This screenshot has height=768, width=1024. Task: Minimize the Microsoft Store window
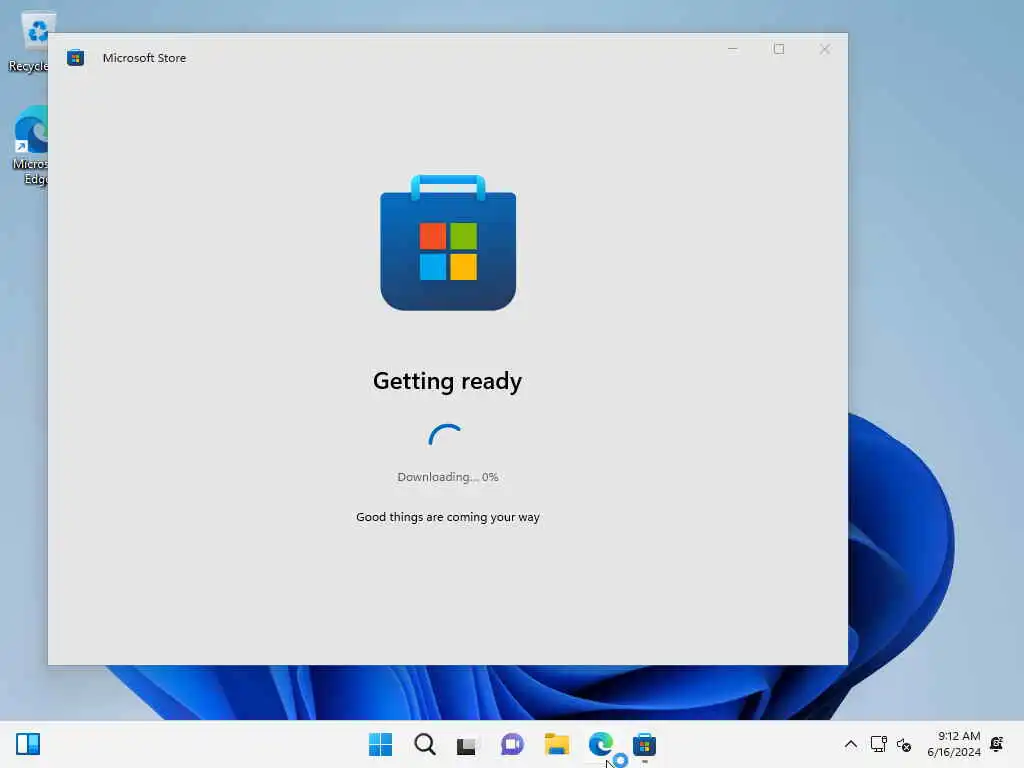pyautogui.click(x=733, y=49)
